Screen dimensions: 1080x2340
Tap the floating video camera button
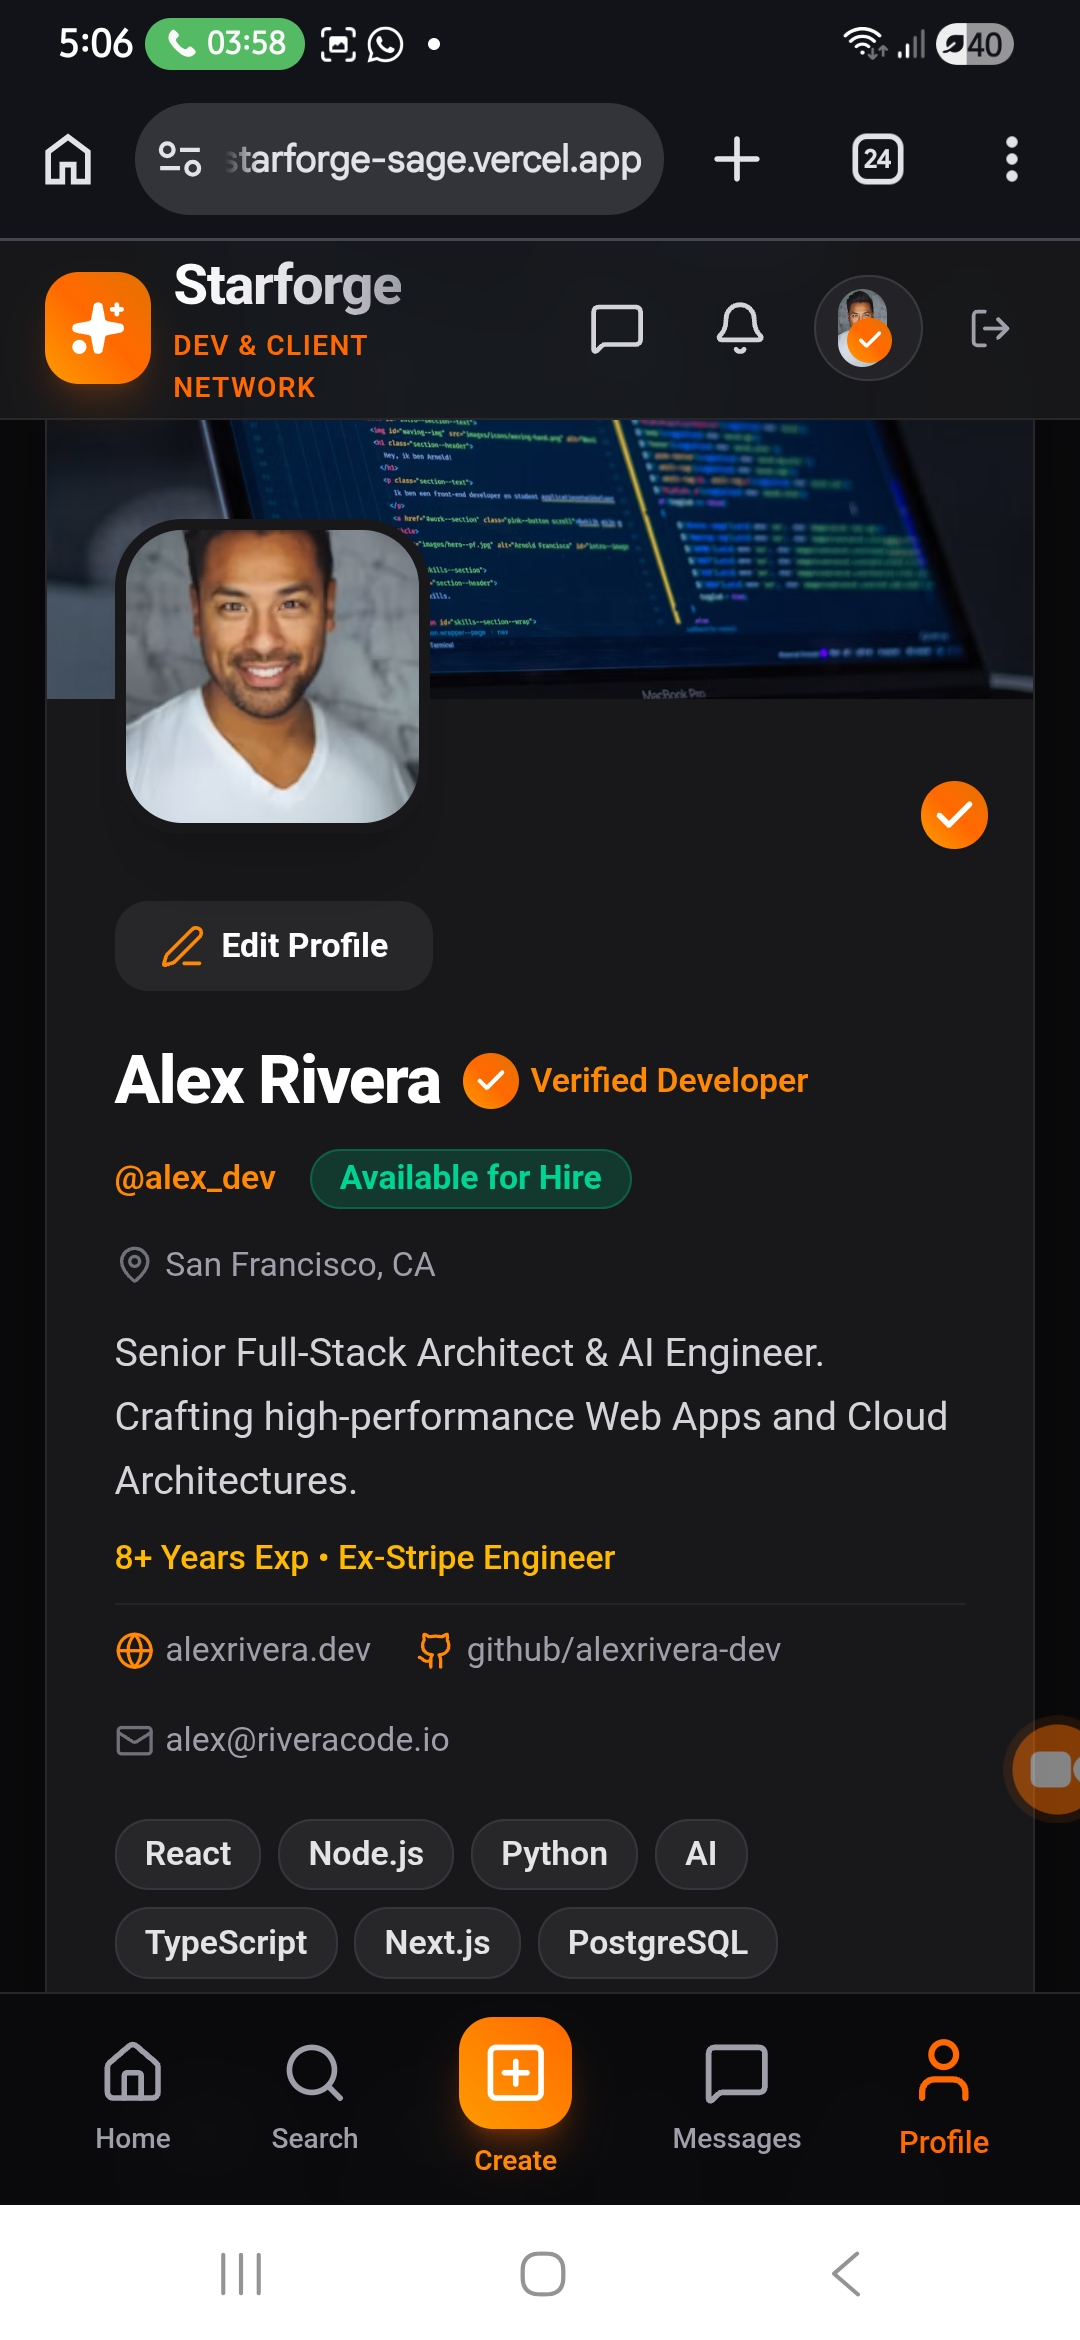coord(1048,1768)
